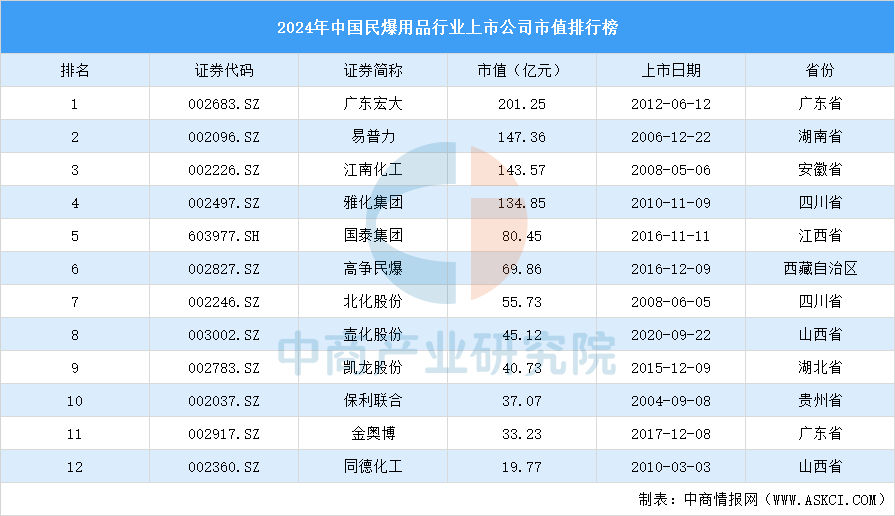
Task: Click listing date 2010-03-03
Action: (x=671, y=468)
